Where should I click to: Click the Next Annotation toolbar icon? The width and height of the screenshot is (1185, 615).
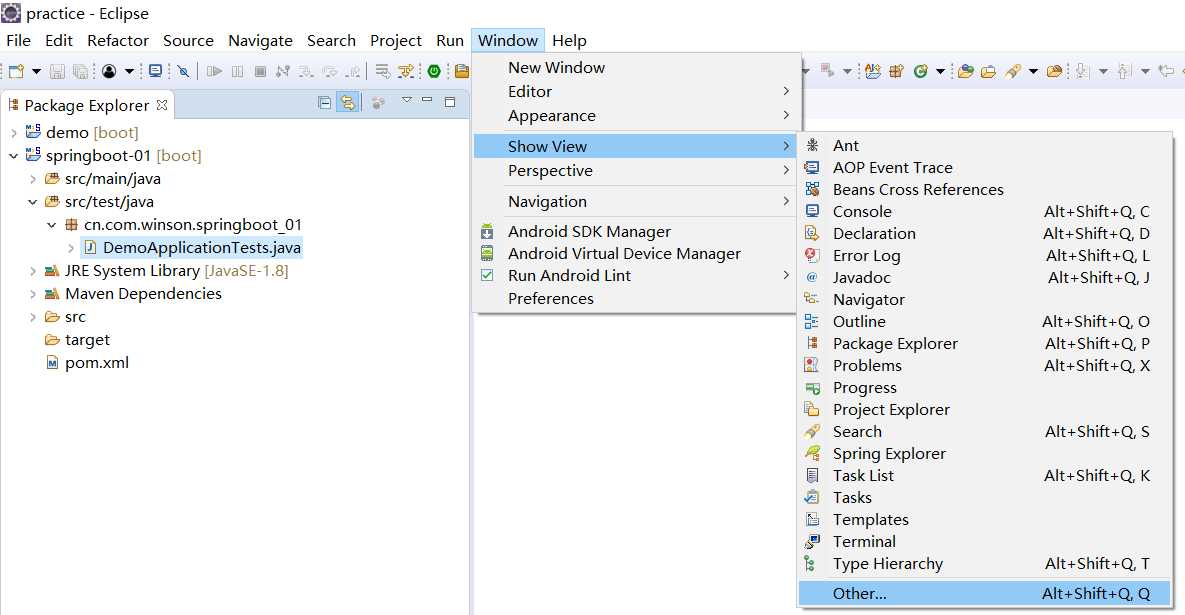click(1081, 71)
